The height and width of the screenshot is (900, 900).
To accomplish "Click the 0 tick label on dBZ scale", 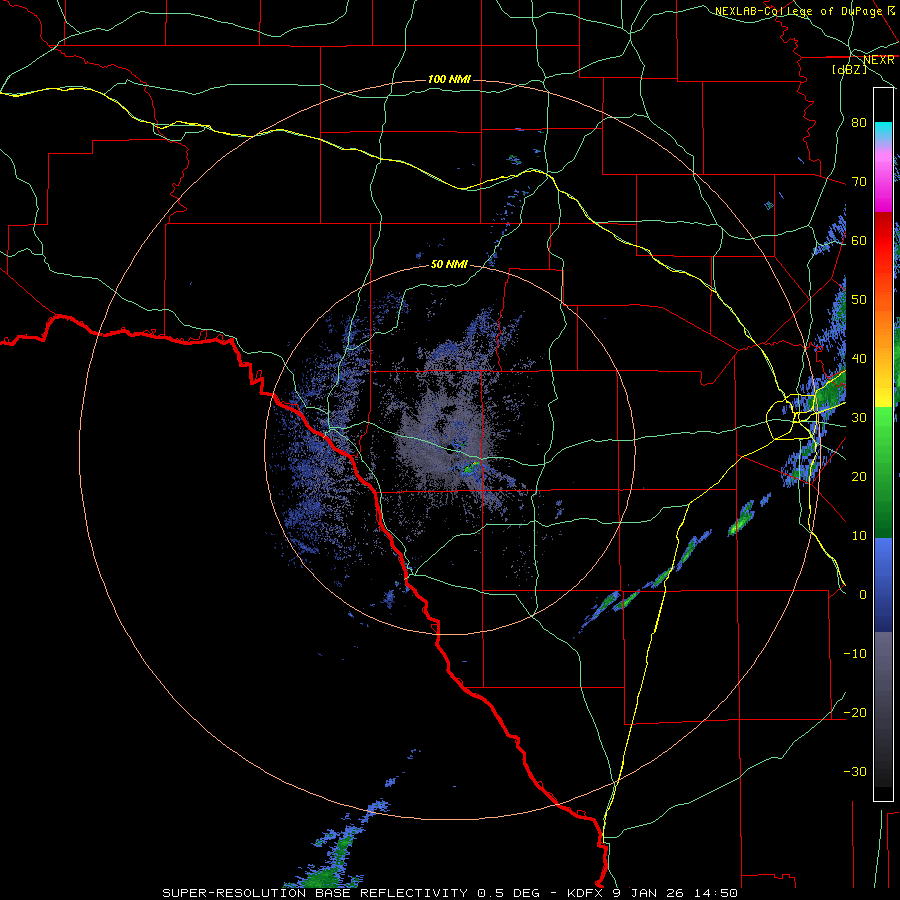I will point(863,595).
